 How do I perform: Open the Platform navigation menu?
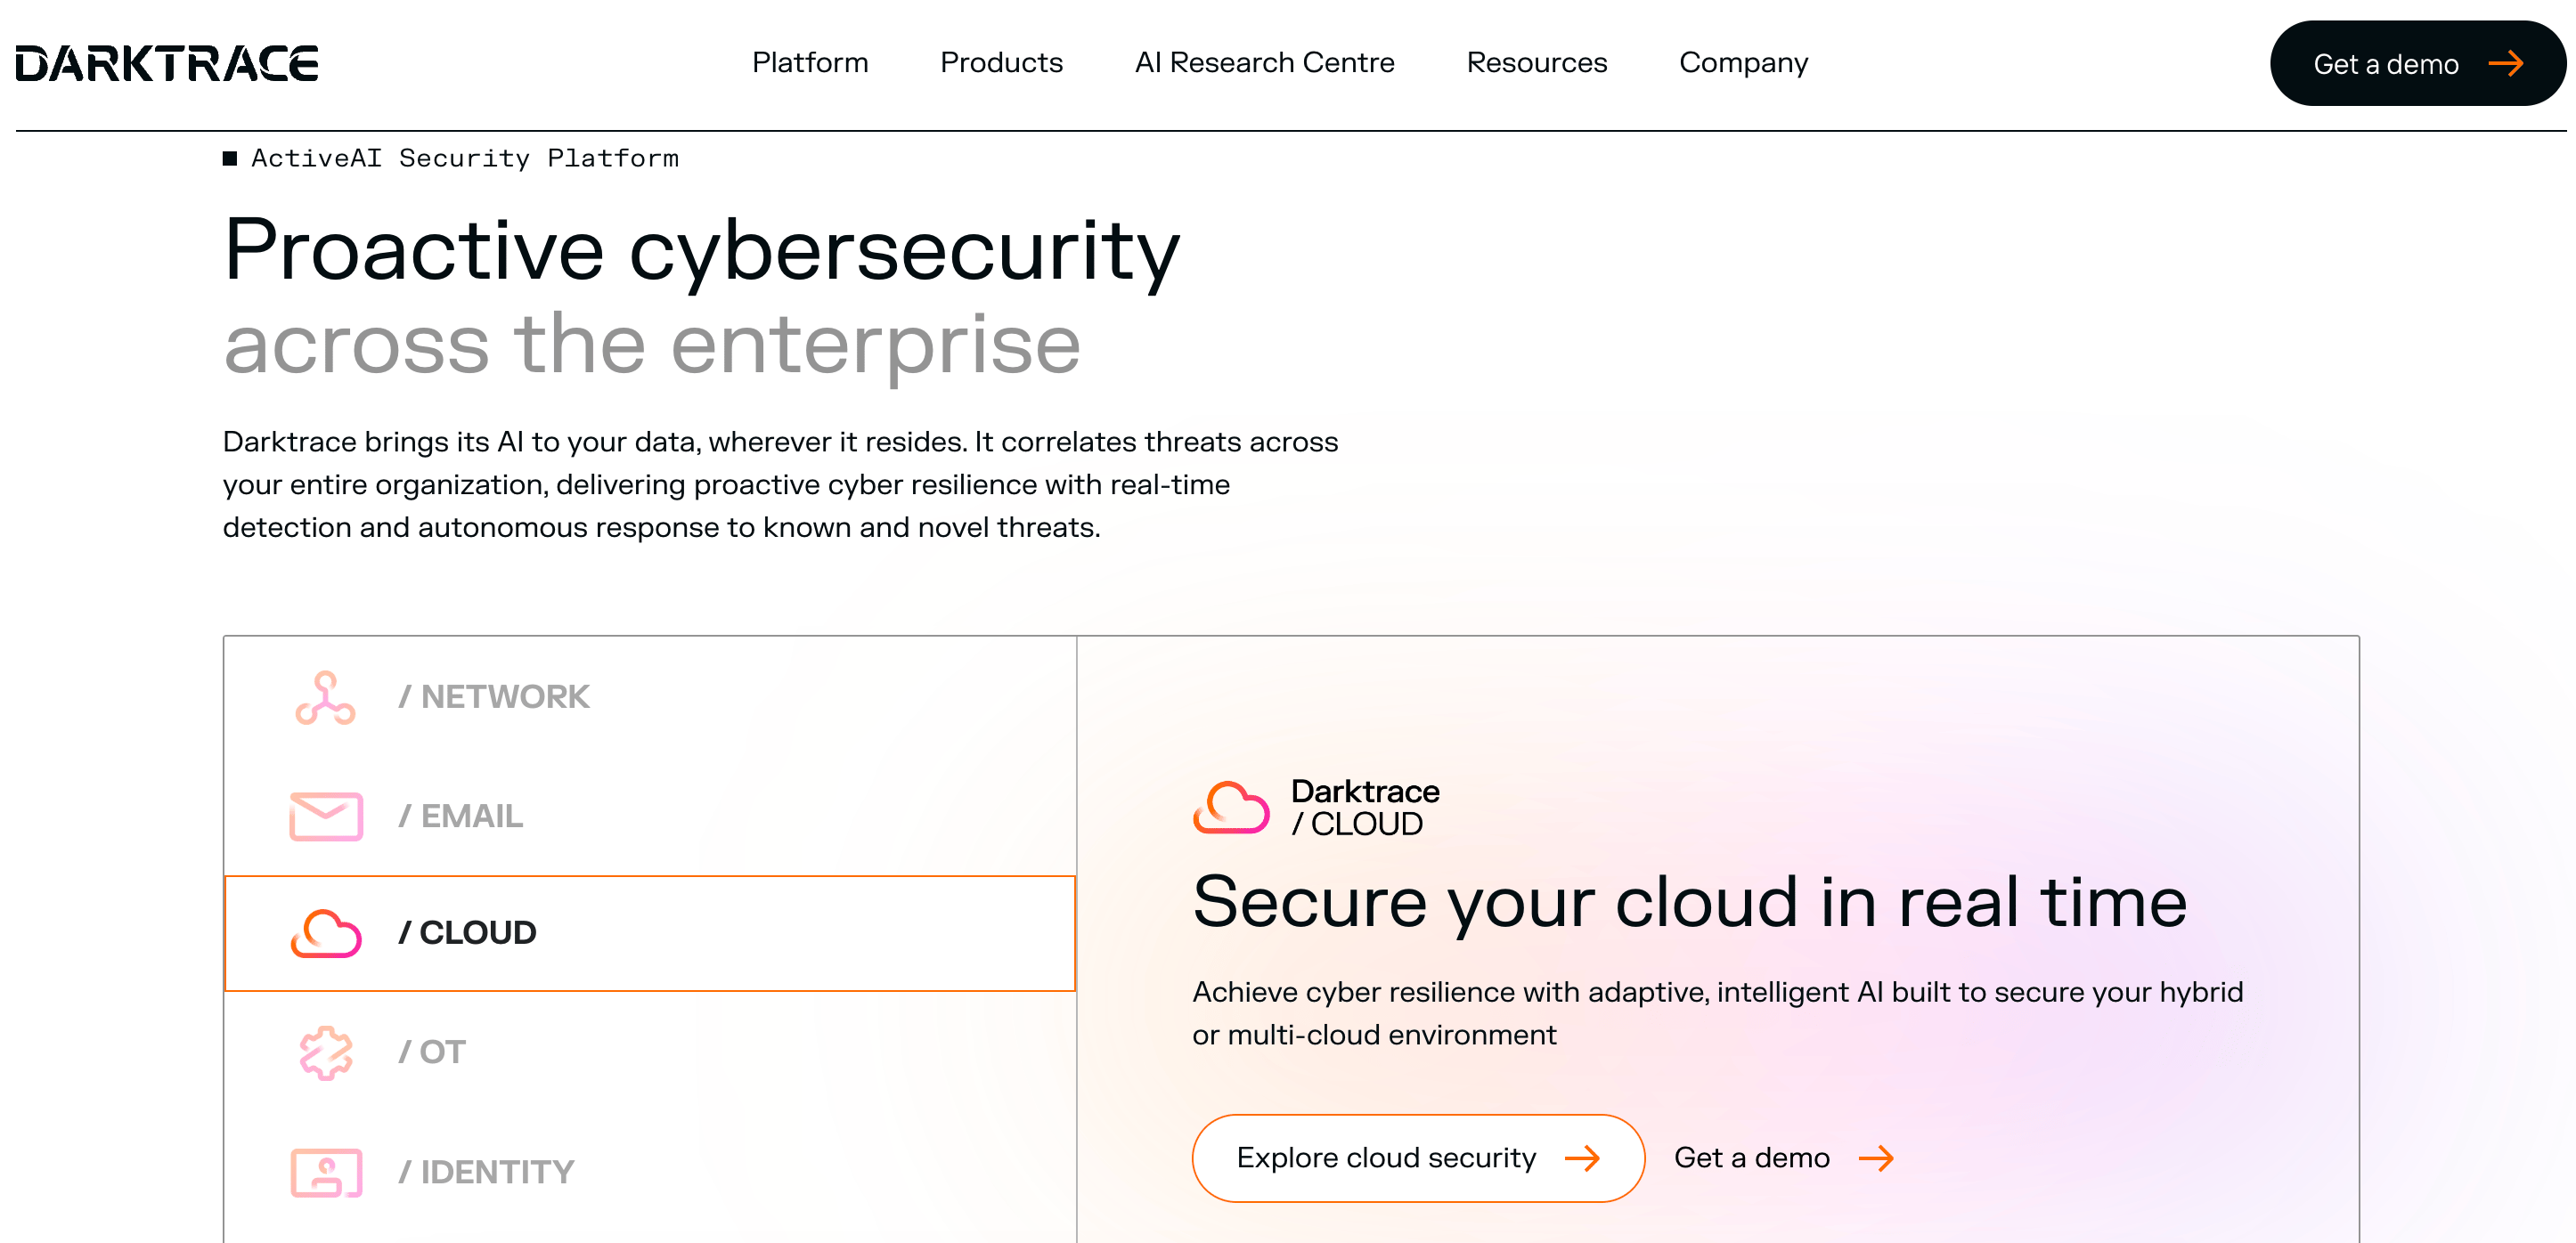810,63
